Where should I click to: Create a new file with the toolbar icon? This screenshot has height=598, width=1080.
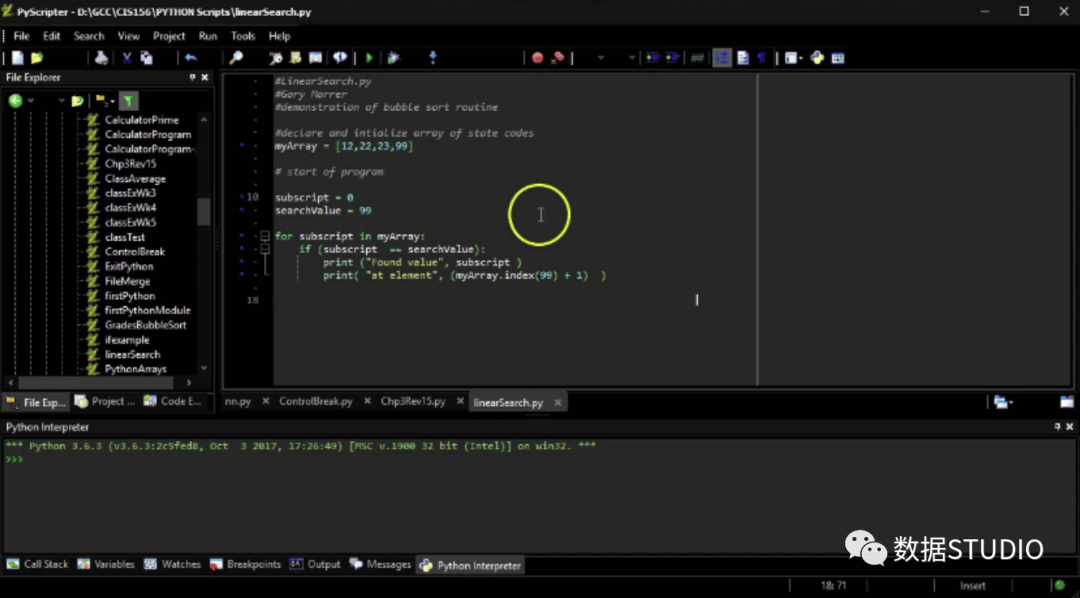18,58
